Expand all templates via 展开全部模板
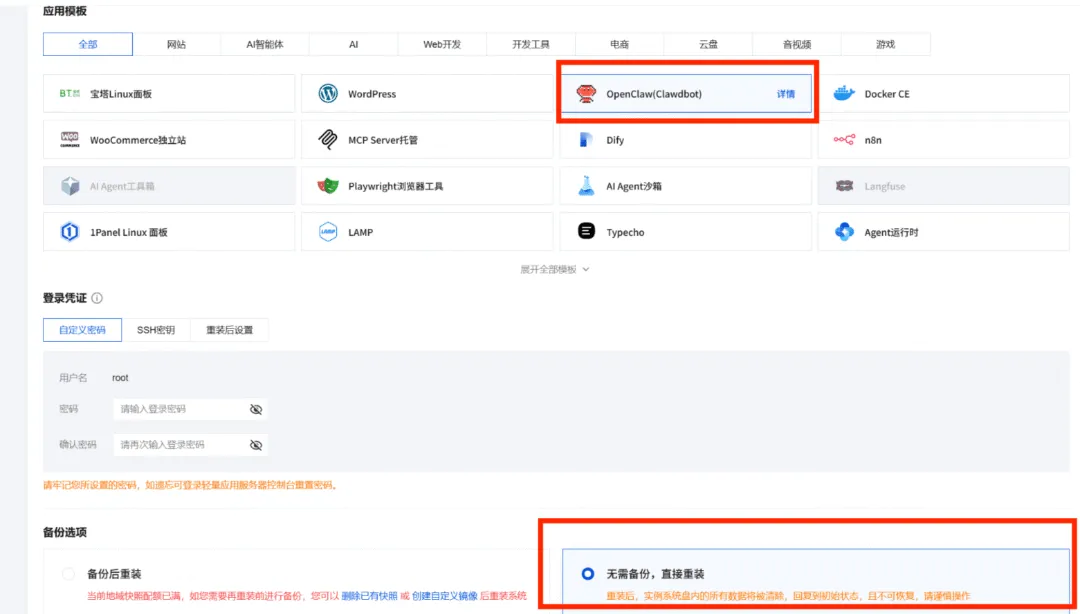This screenshot has height=614, width=1080. (x=554, y=269)
